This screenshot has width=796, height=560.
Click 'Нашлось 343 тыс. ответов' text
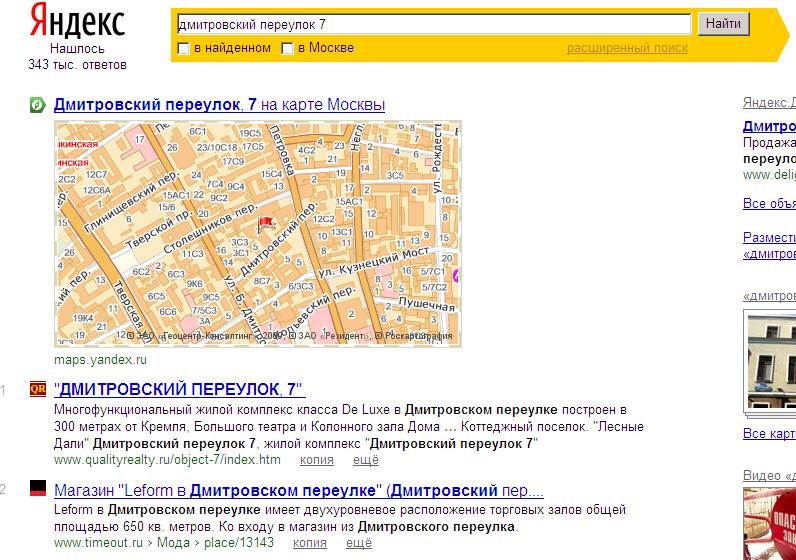(x=77, y=56)
